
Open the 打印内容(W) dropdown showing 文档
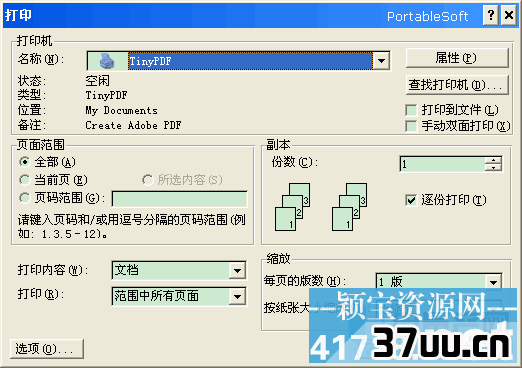pyautogui.click(x=179, y=270)
